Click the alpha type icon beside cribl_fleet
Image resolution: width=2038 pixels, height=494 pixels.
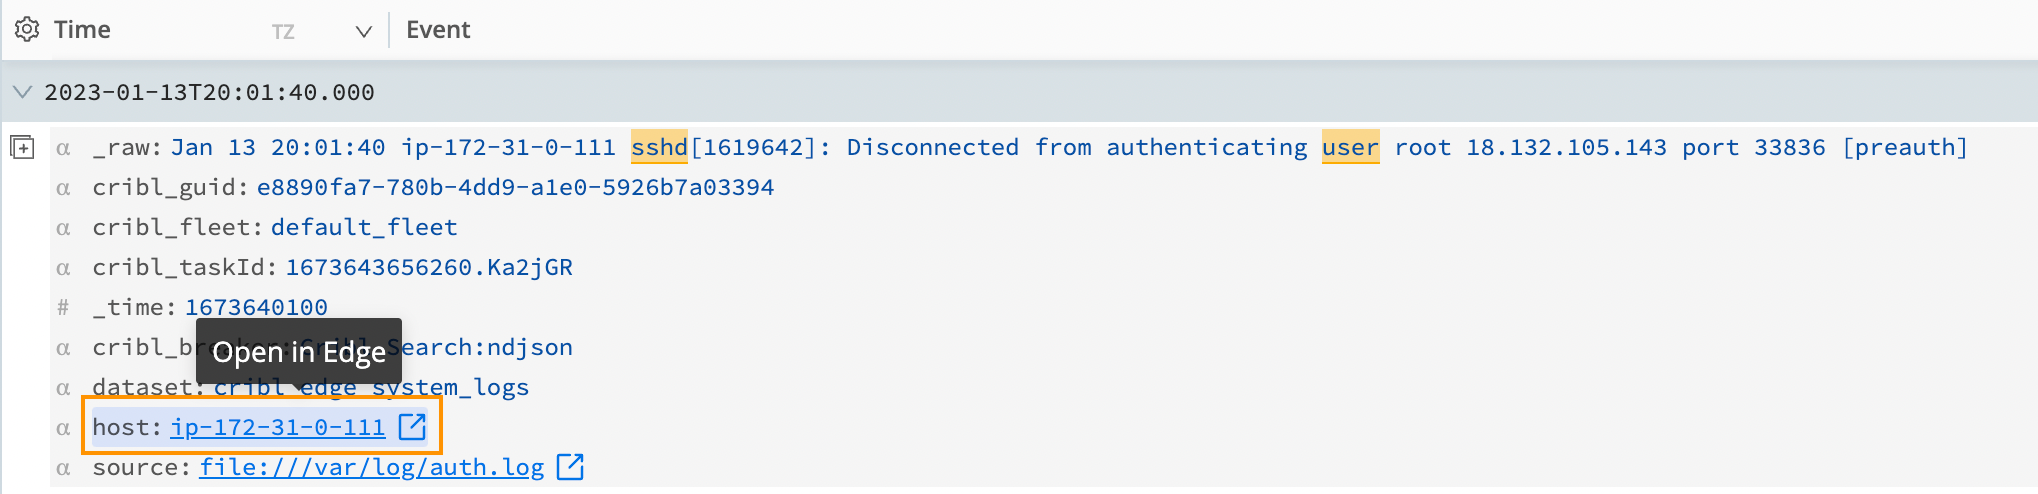click(x=63, y=228)
